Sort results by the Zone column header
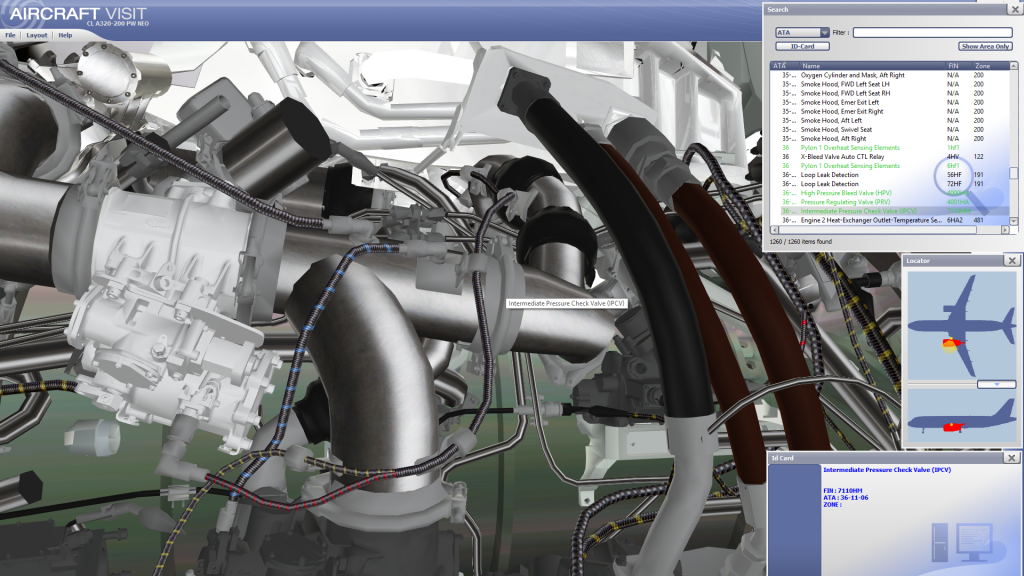Image resolution: width=1024 pixels, height=576 pixels. pos(991,66)
